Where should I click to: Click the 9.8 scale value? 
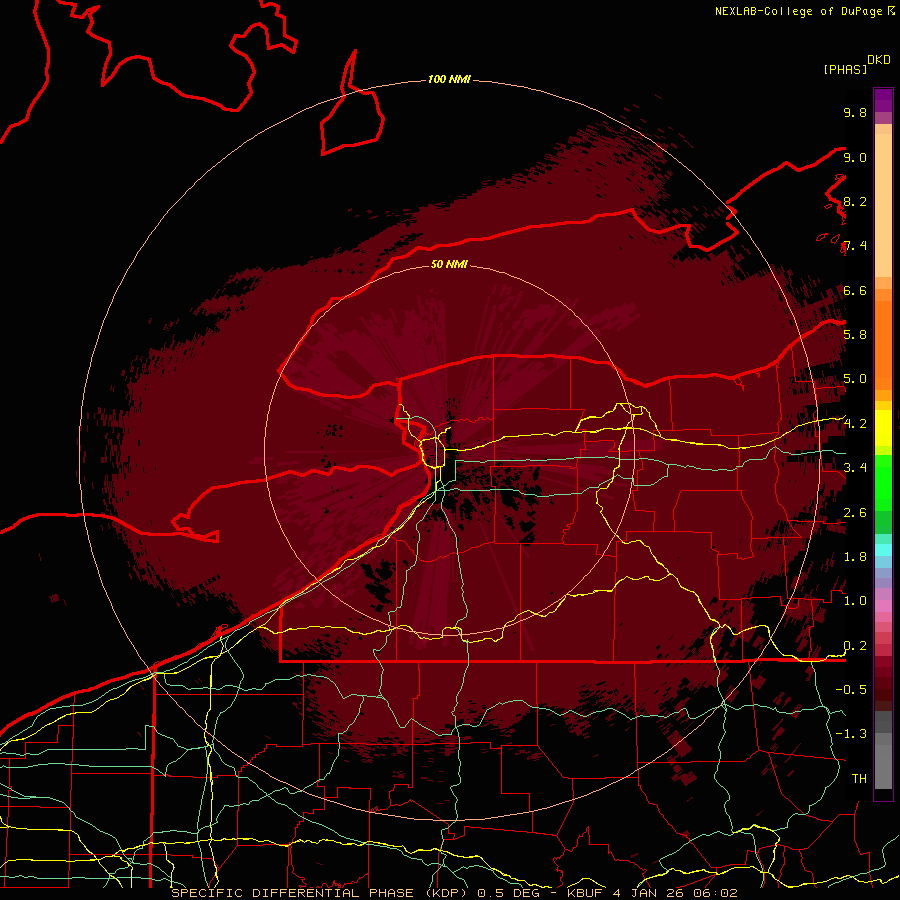[855, 112]
